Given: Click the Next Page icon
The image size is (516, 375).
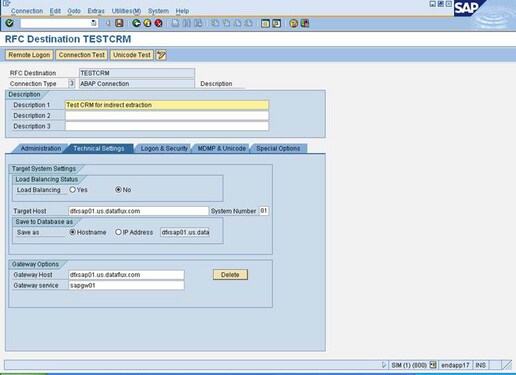Looking at the screenshot, I should coord(237,23).
